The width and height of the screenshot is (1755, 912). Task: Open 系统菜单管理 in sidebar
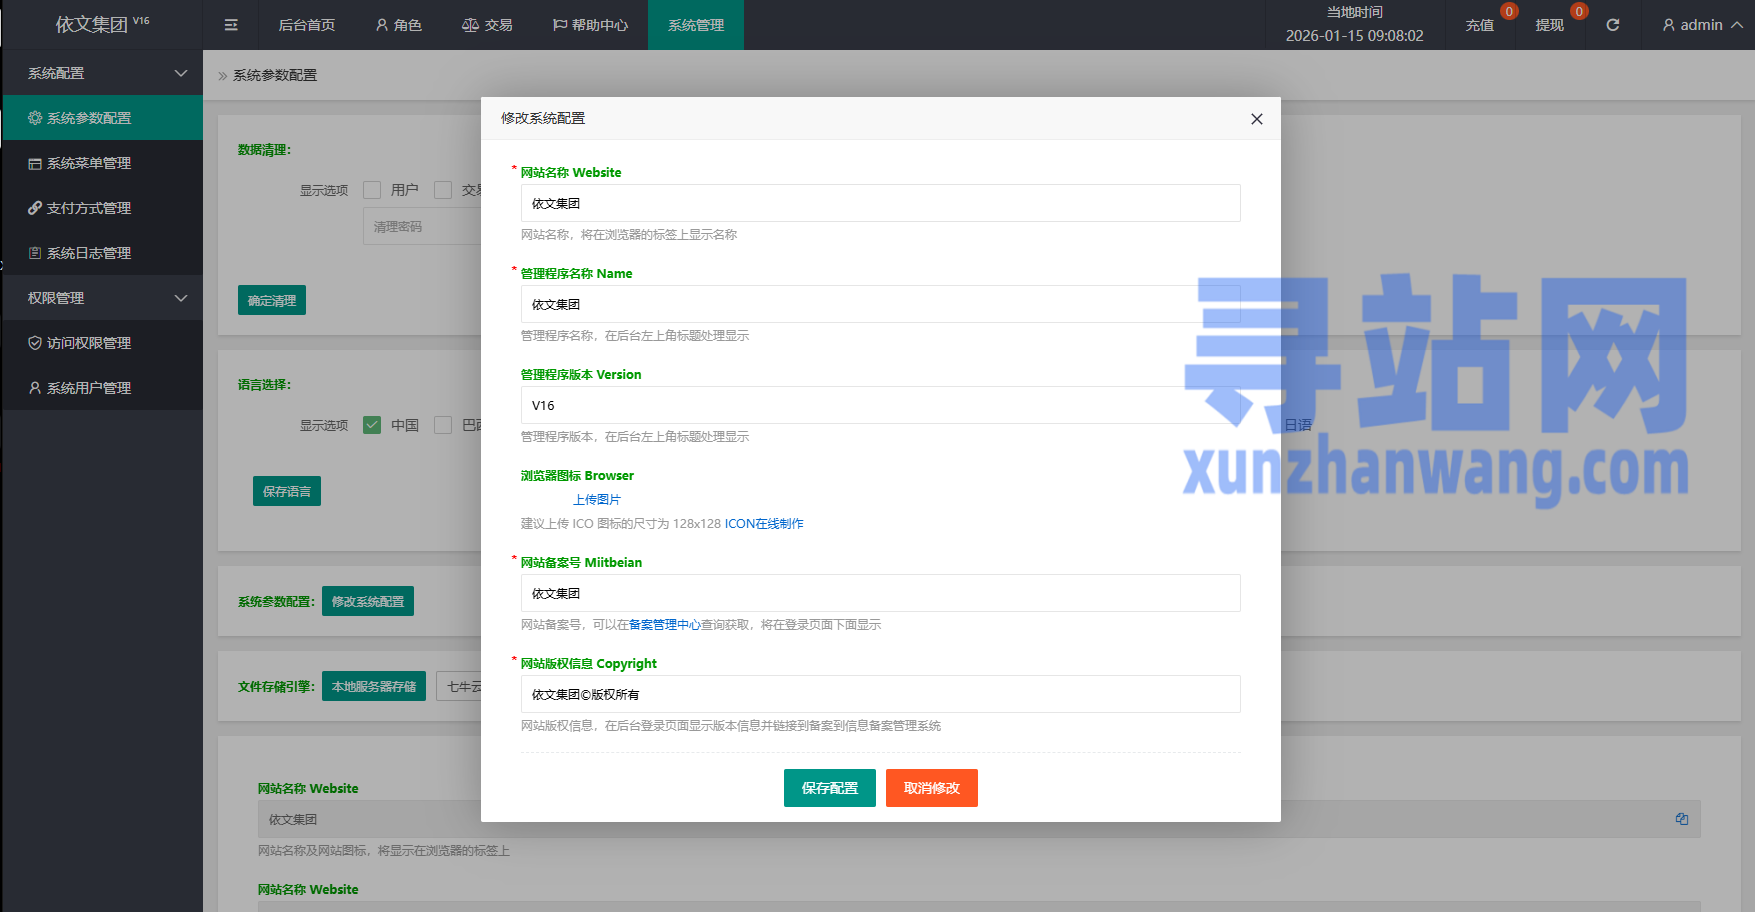[x=89, y=163]
